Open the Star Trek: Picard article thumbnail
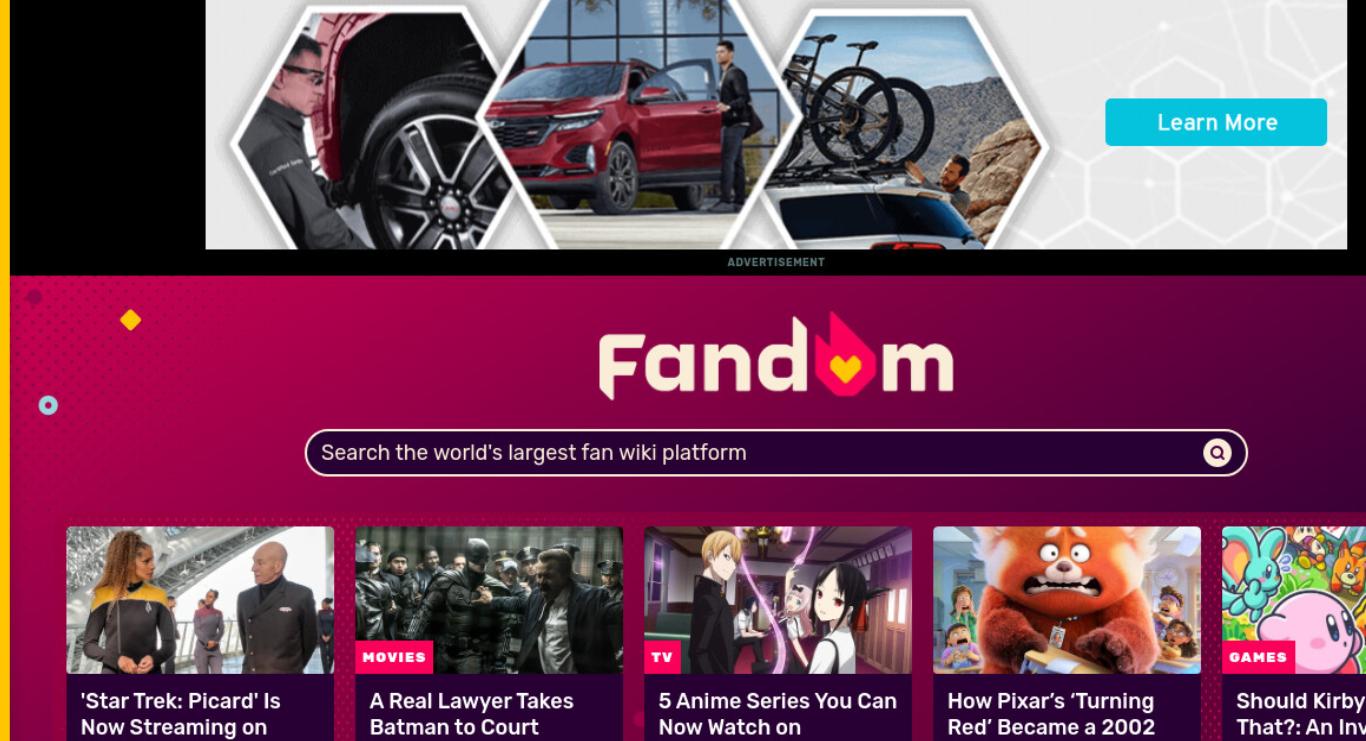The image size is (1366, 741). click(200, 600)
